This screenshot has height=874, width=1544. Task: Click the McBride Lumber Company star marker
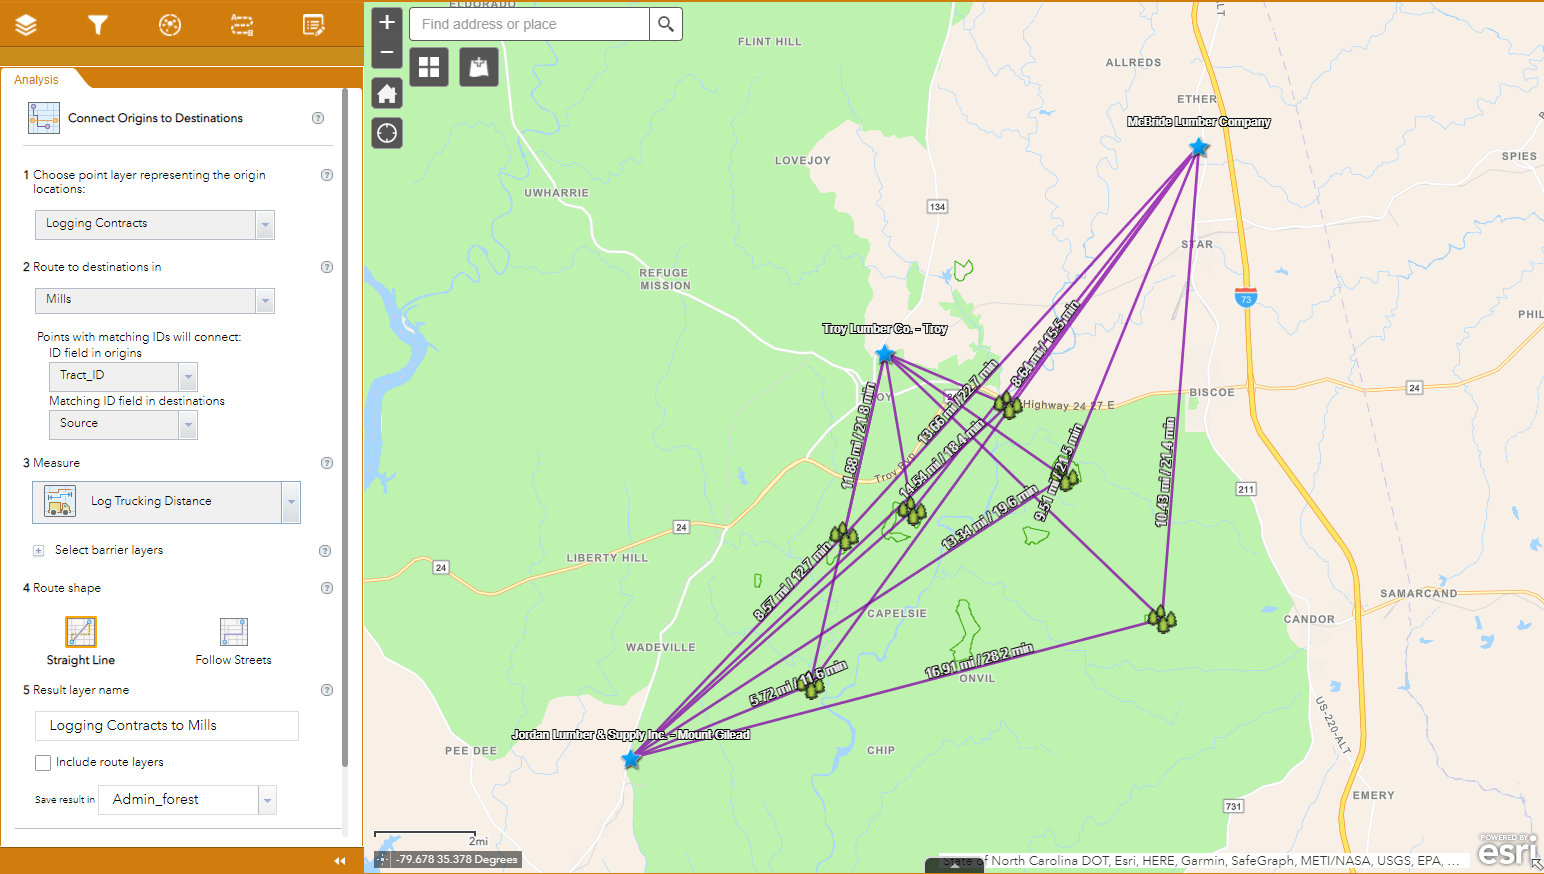point(1199,148)
